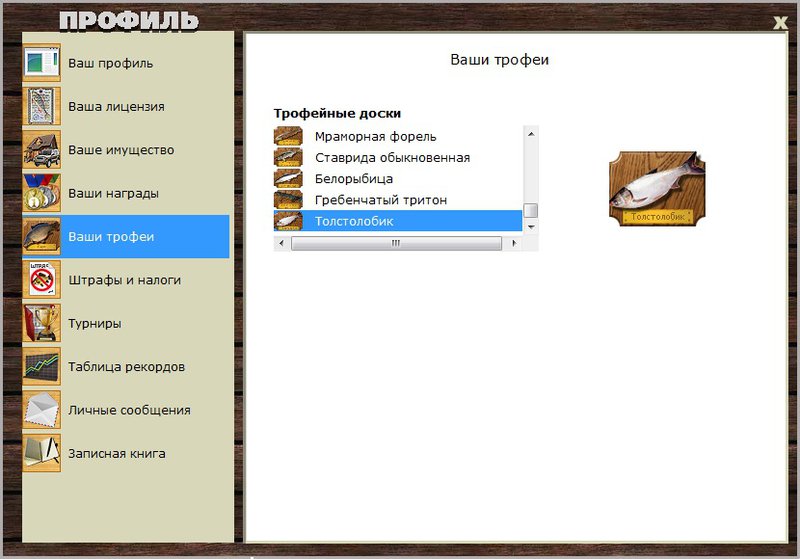This screenshot has width=800, height=559.
Task: Select Белорыбица in trophy list
Action: [398, 179]
